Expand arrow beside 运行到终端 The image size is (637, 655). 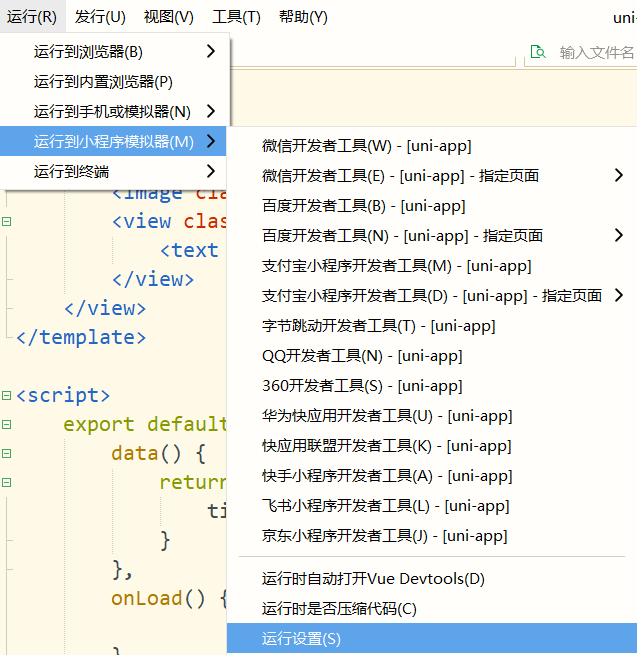[211, 171]
